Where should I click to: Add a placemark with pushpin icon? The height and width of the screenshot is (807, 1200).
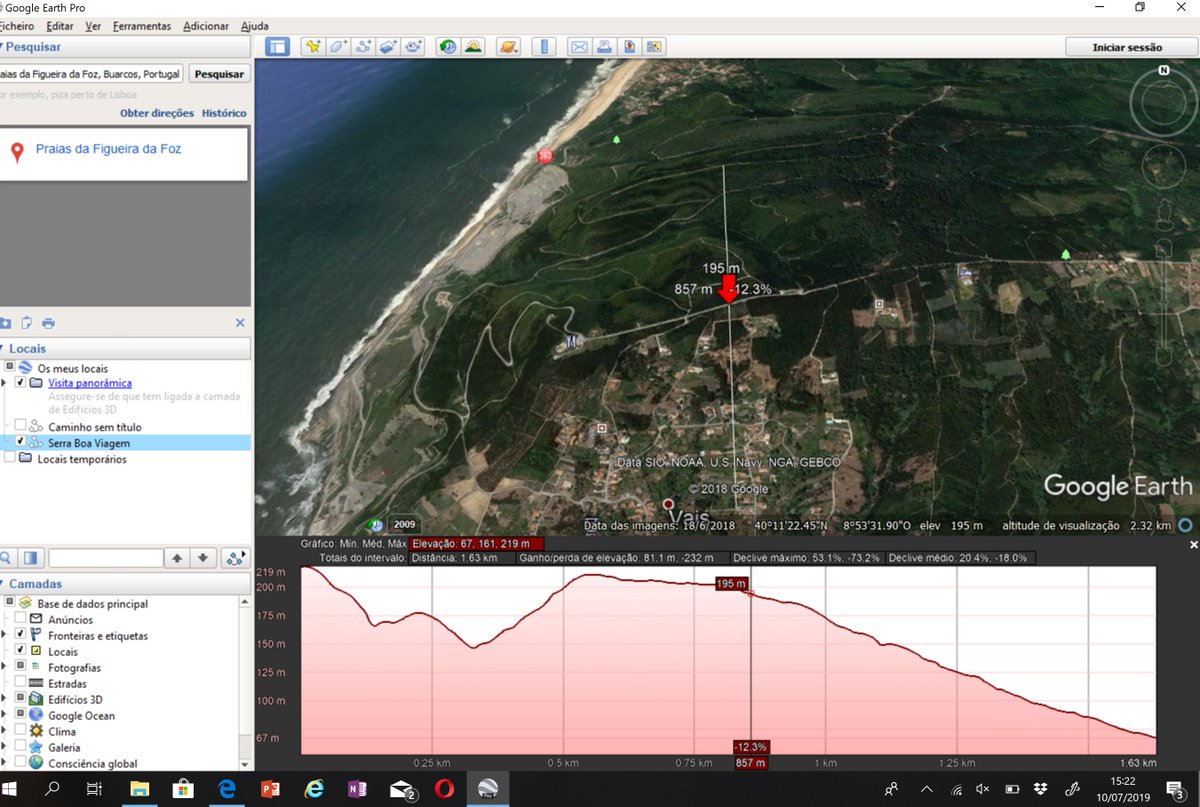[x=313, y=46]
